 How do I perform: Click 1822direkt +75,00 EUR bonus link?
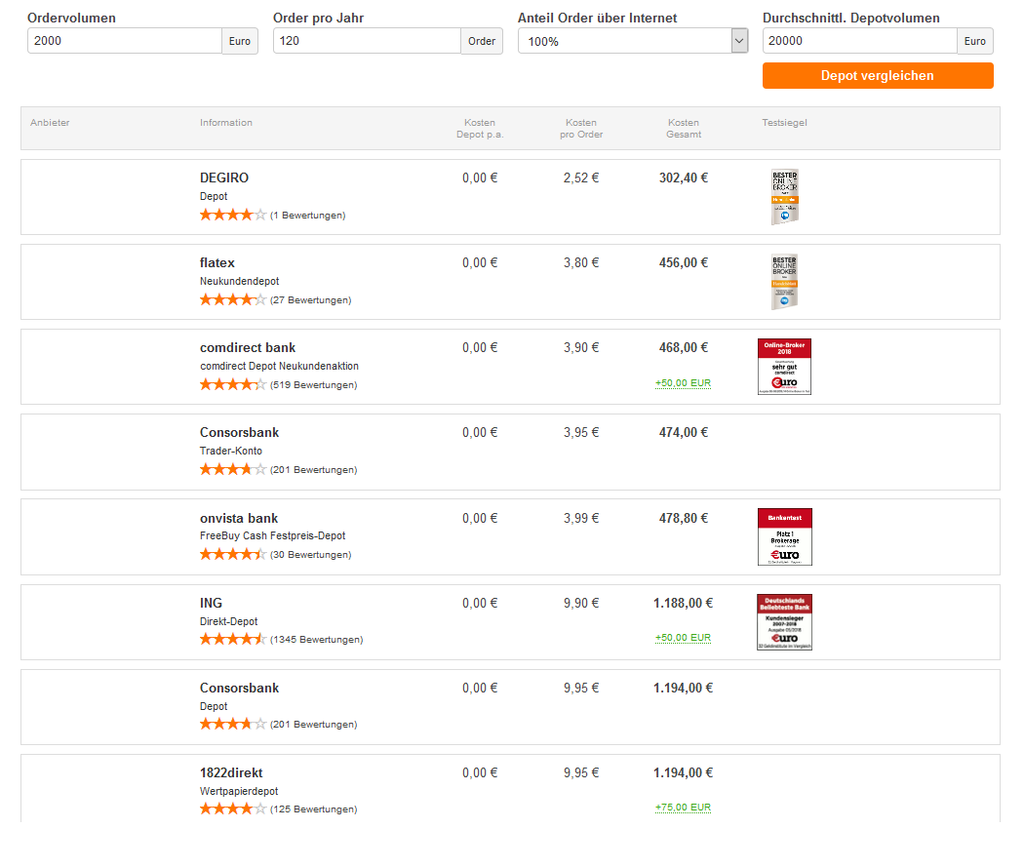coord(683,808)
